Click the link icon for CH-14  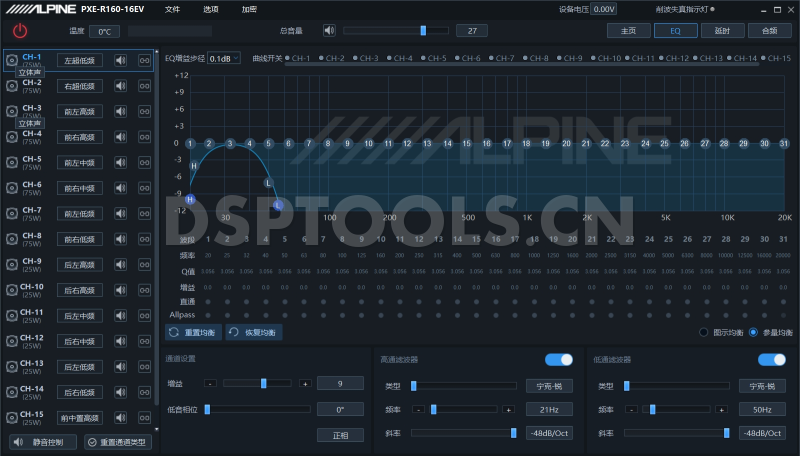(144, 392)
